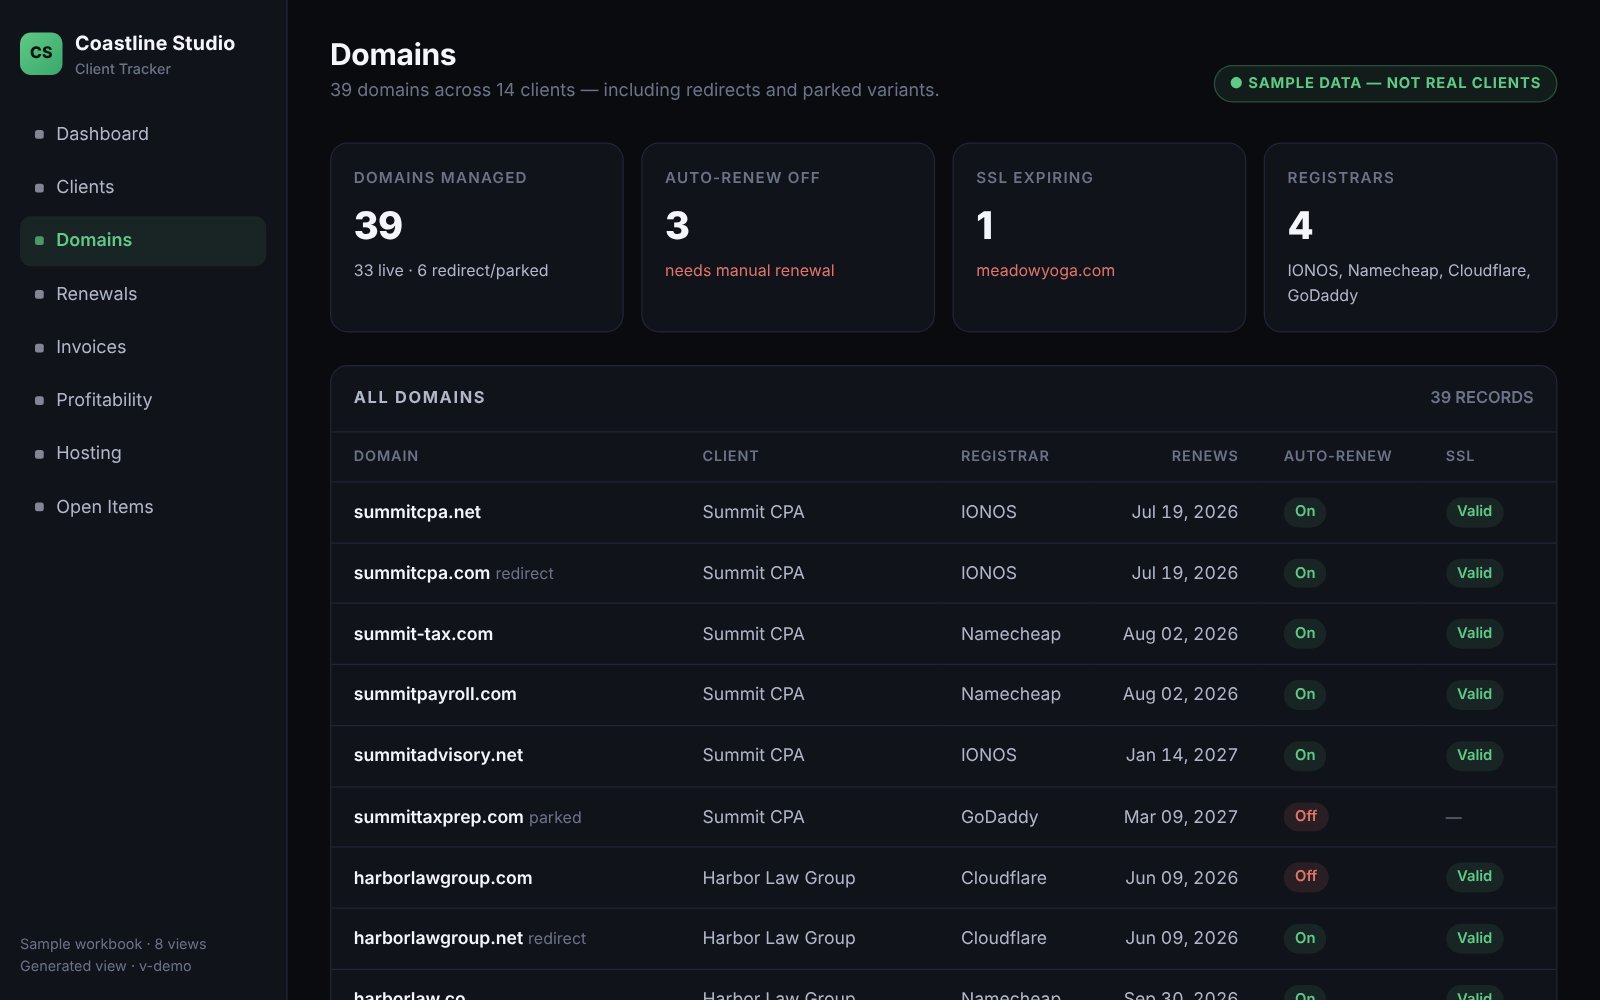Open the summit-tax.com domain
The width and height of the screenshot is (1600, 1000).
[x=423, y=634]
